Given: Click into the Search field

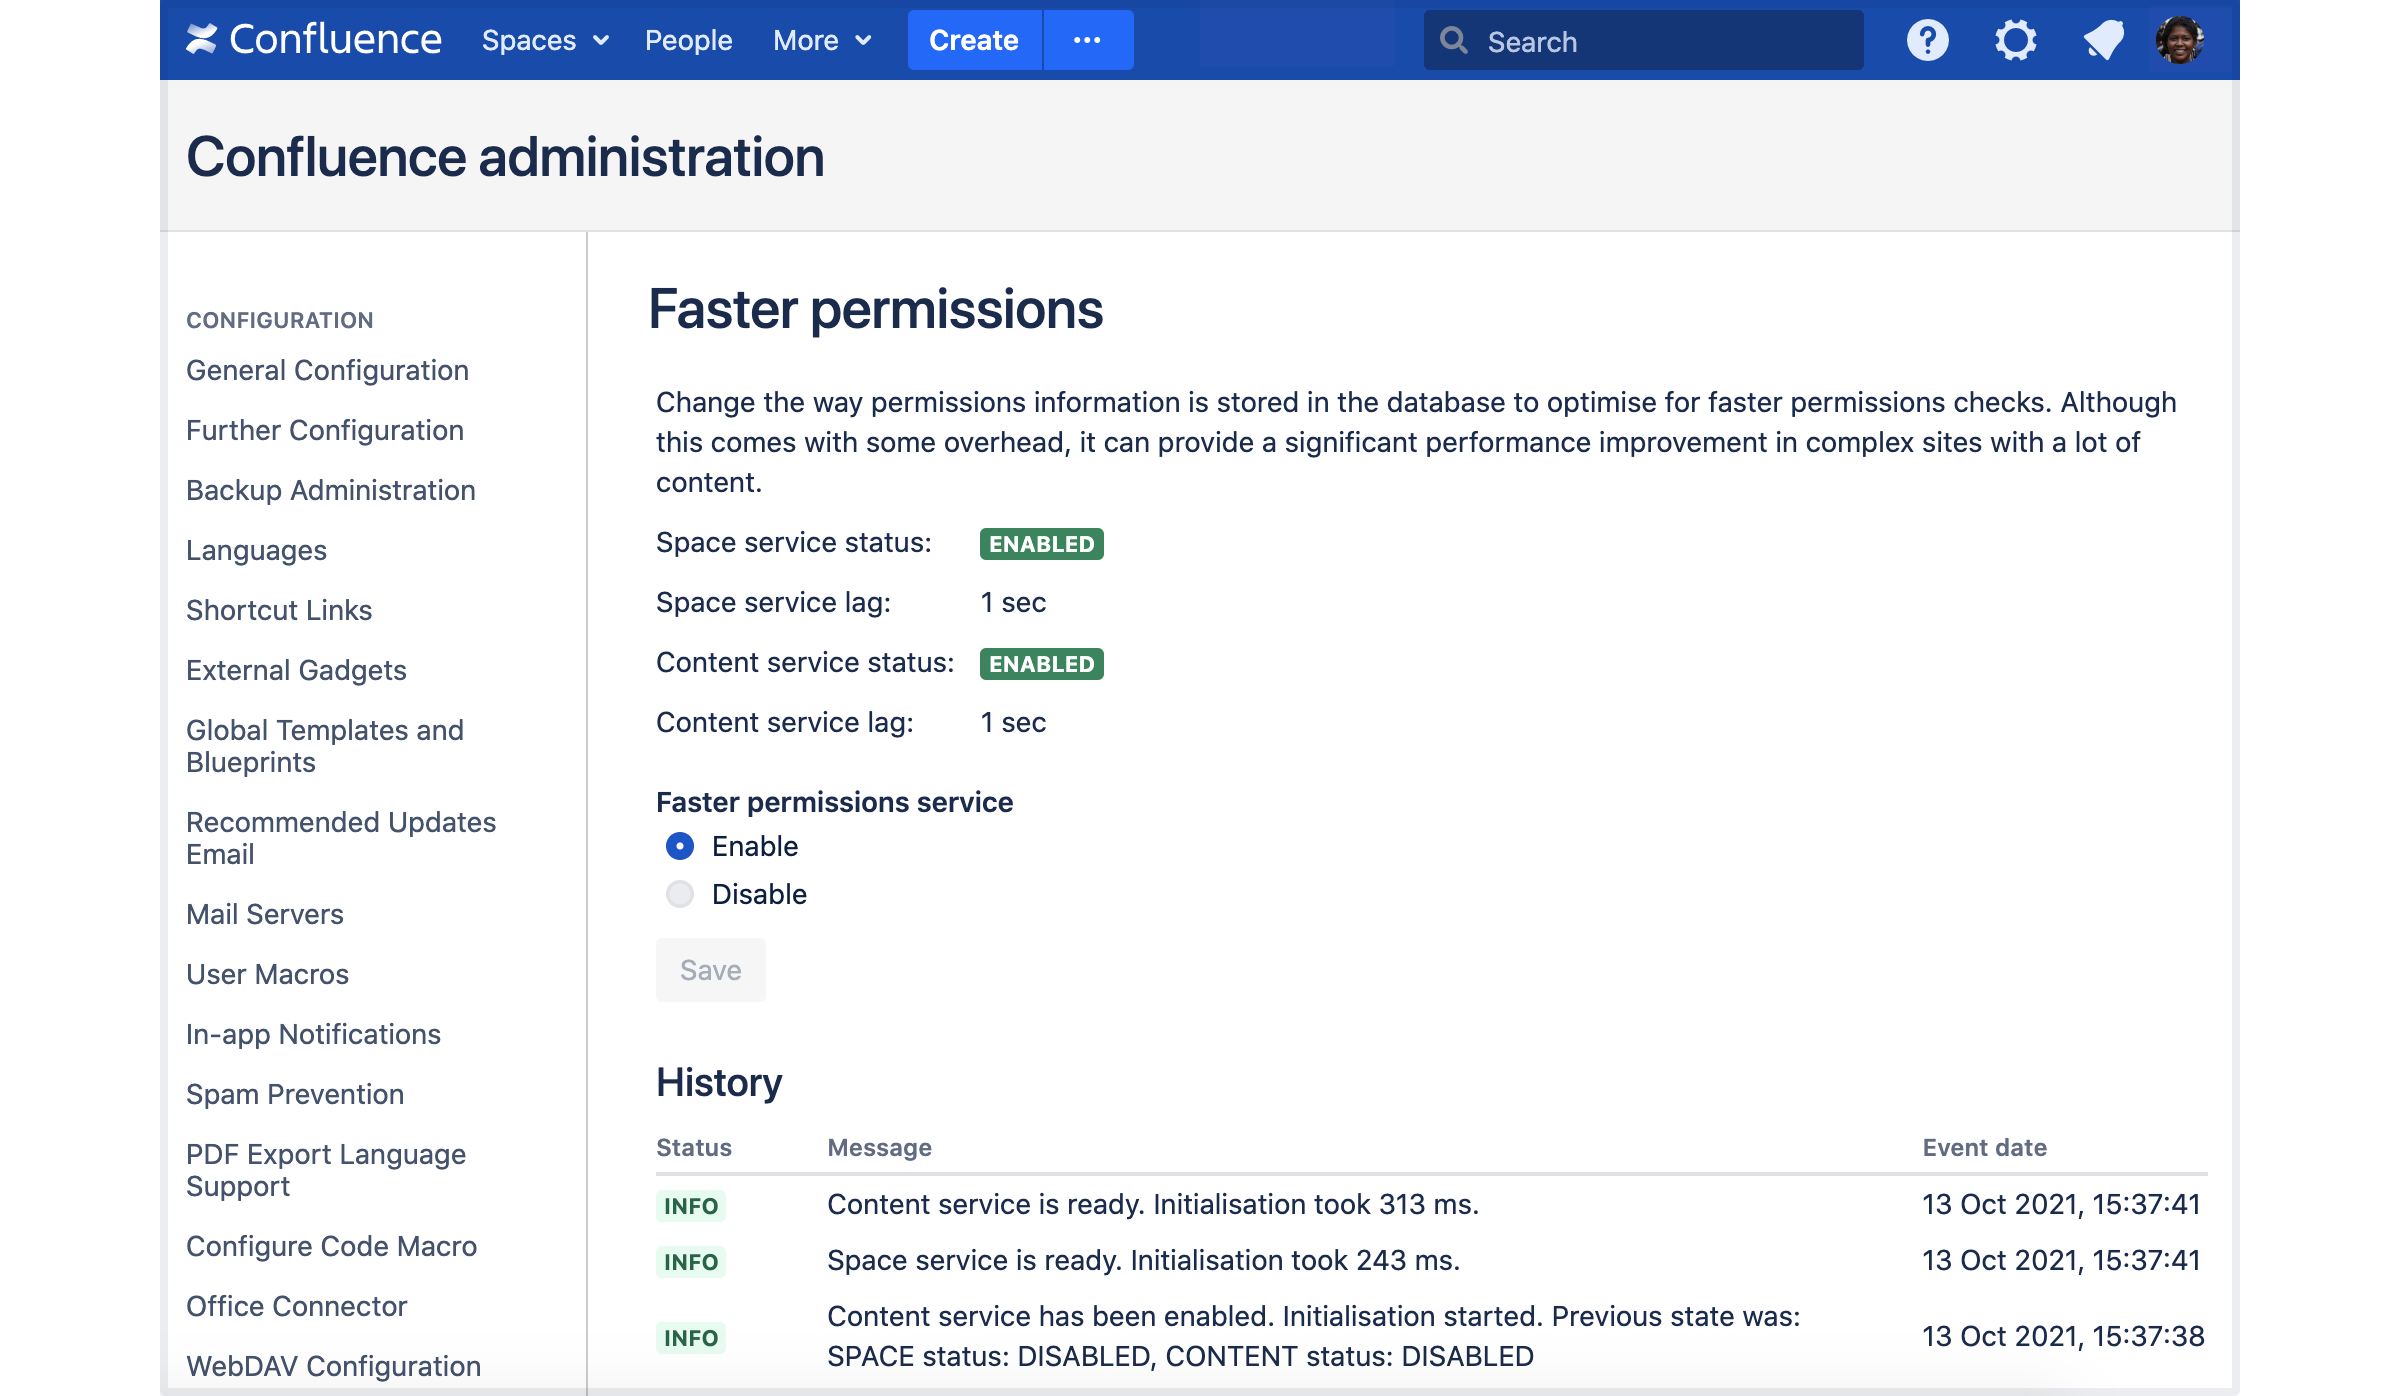Looking at the screenshot, I should pyautogui.click(x=1644, y=40).
